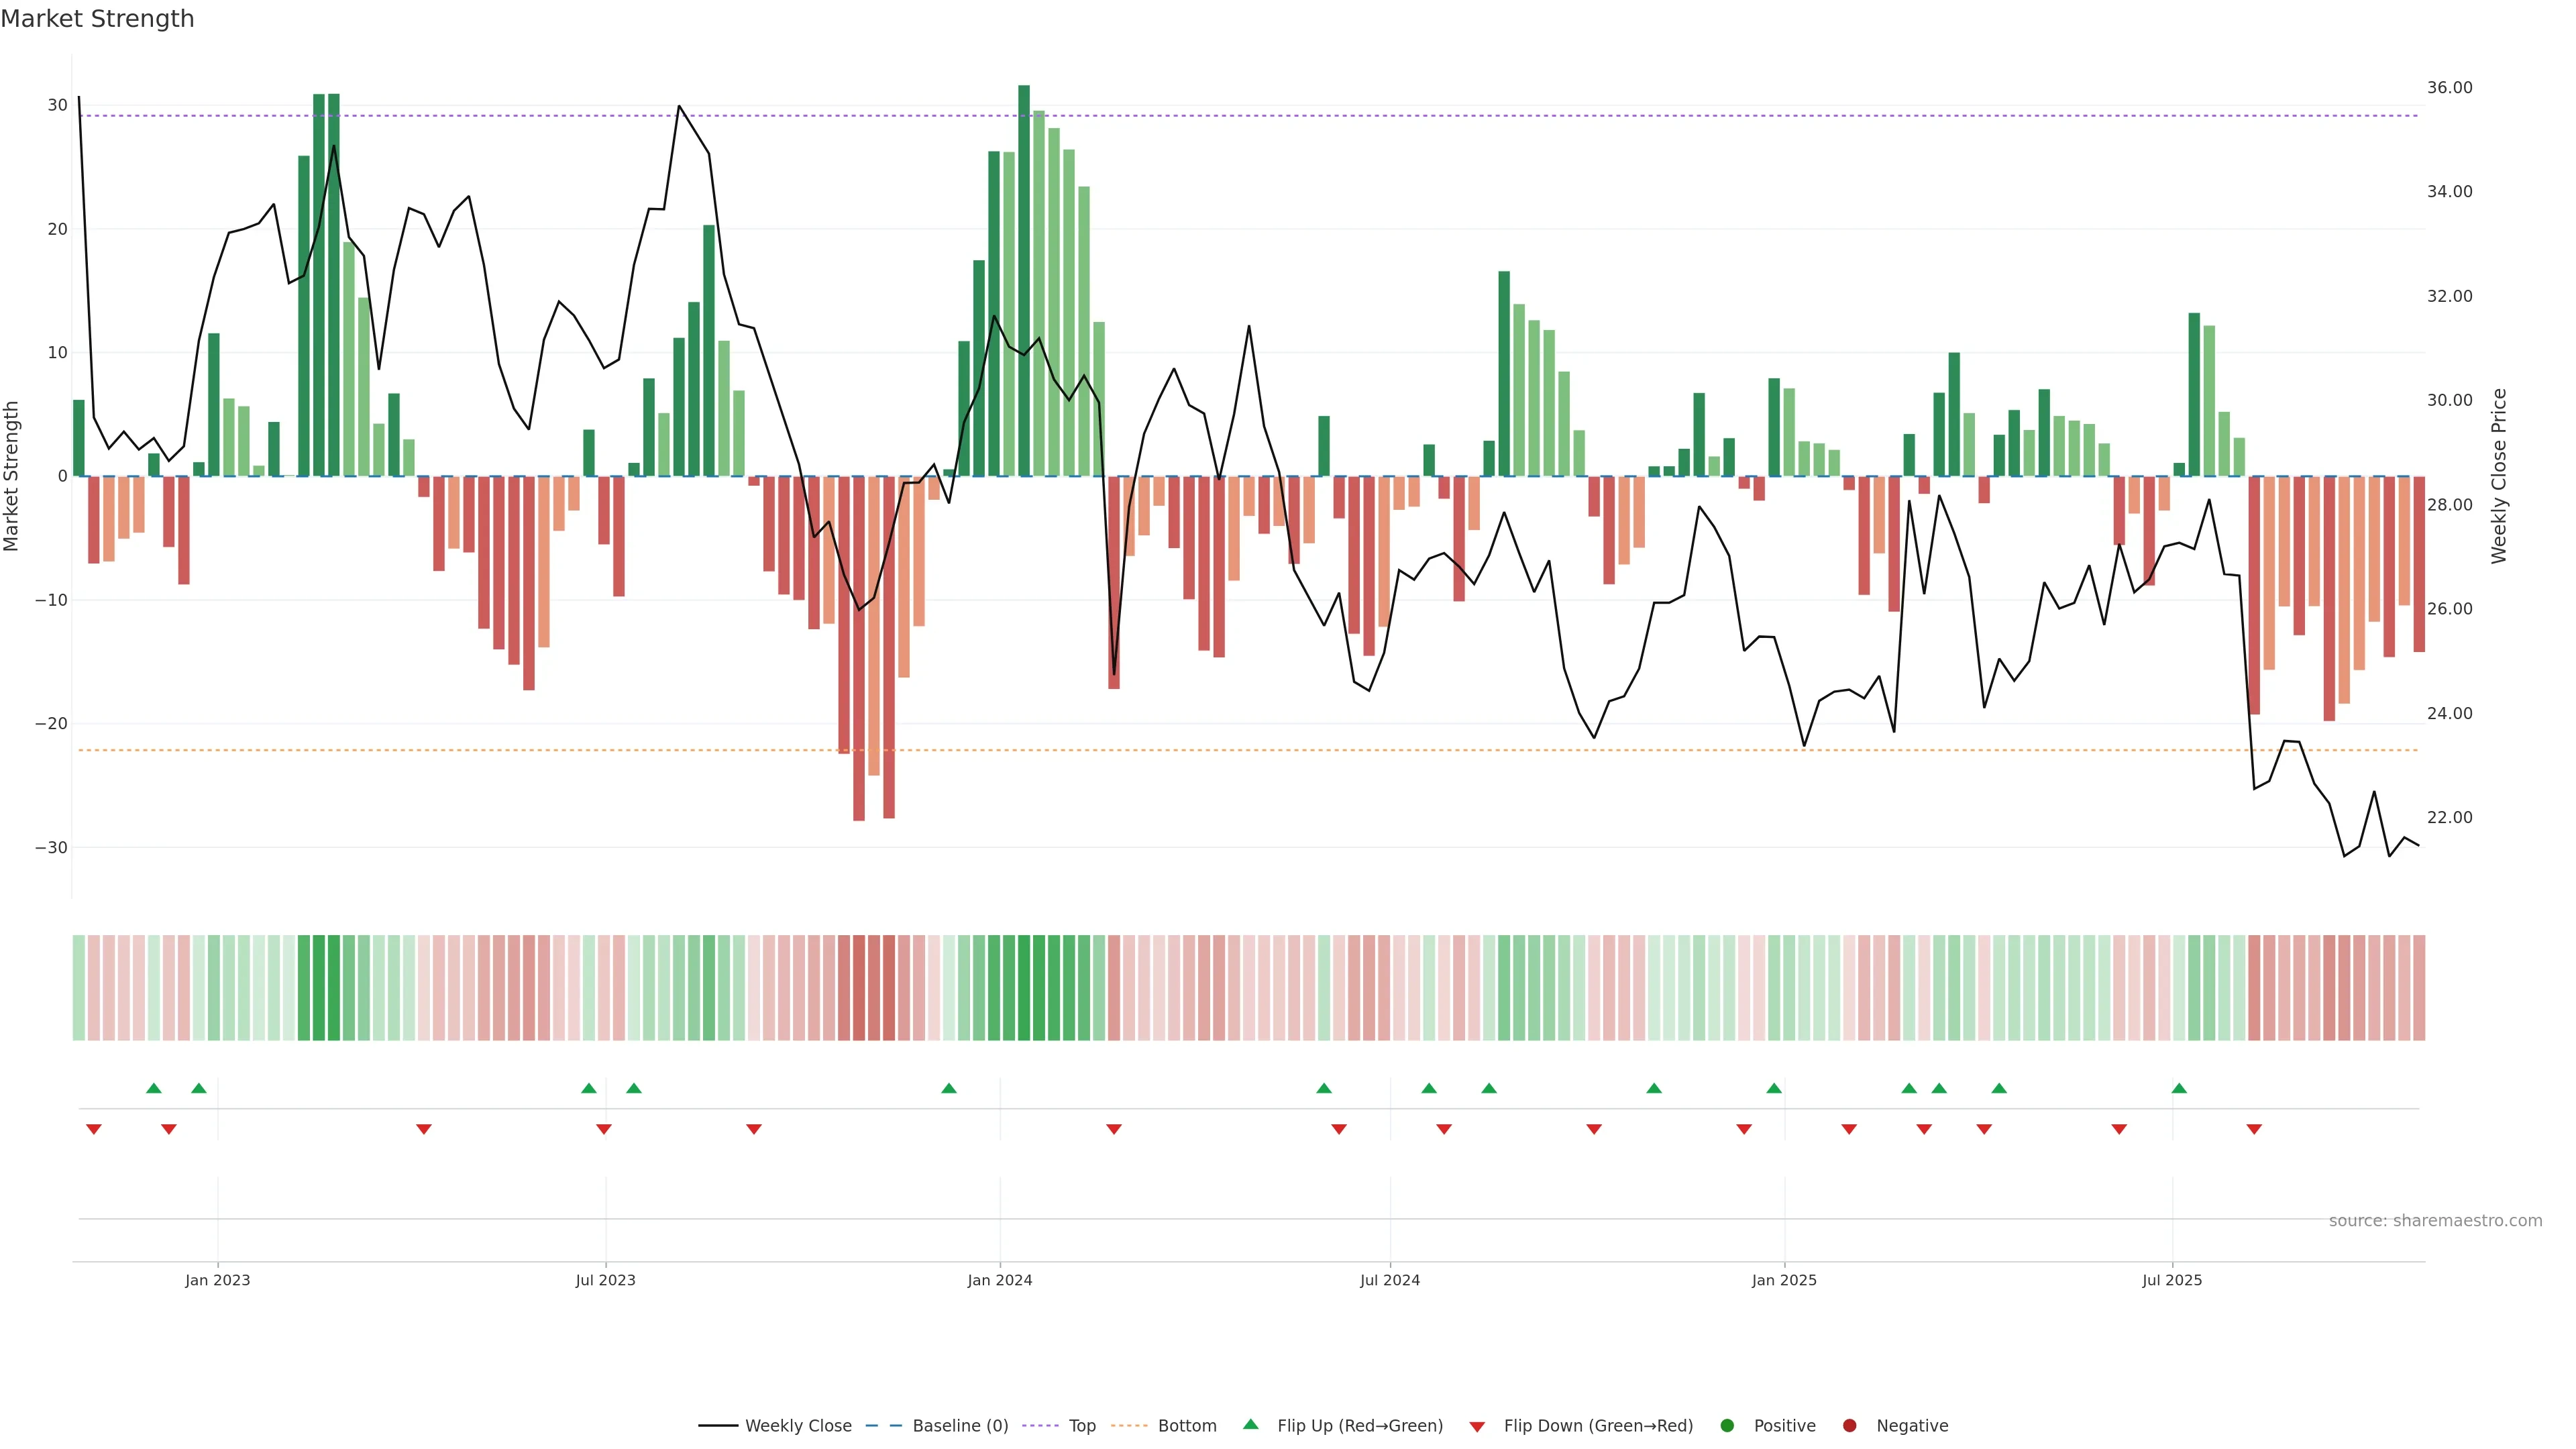Viewport: 2576px width, 1449px height.
Task: Click the Jul 2025 x-axis label
Action: click(2171, 1280)
